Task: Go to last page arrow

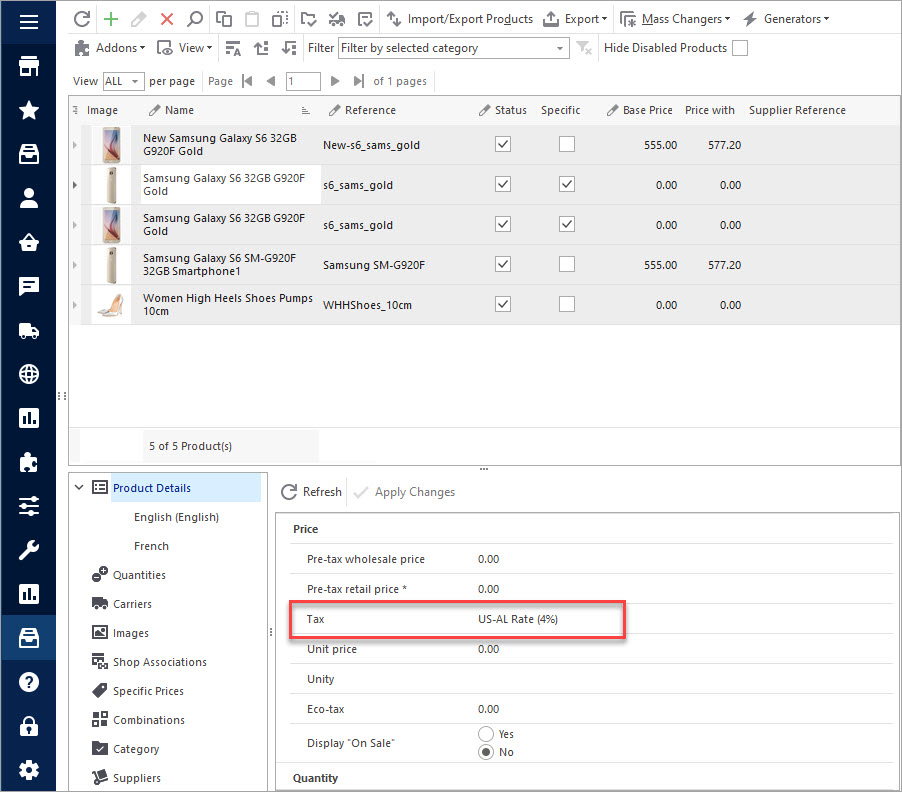Action: [358, 81]
